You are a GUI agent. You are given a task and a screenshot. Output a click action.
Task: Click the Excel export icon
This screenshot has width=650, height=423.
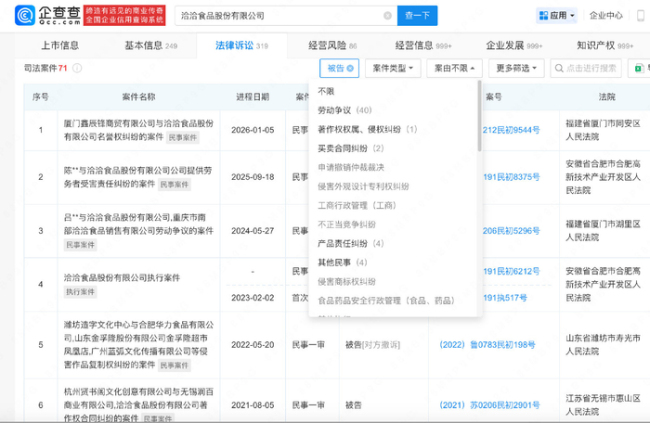tap(639, 68)
